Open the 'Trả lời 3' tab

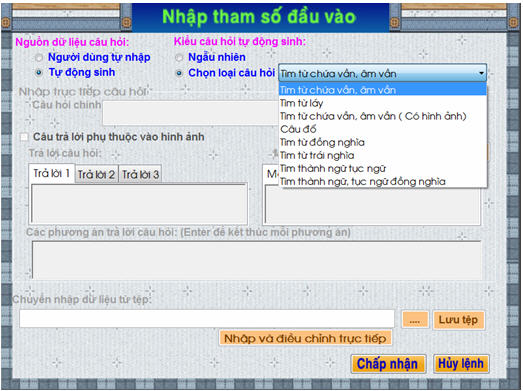[140, 174]
